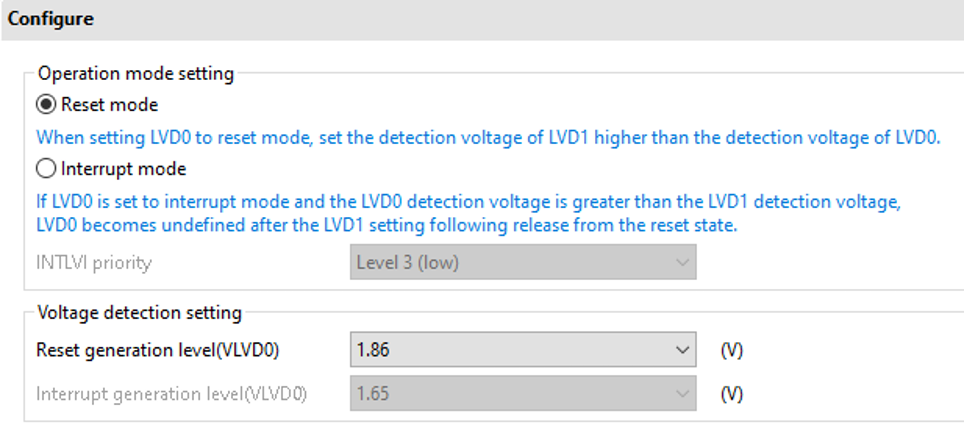Click the Reset mode label text
964x433 pixels.
click(x=109, y=105)
